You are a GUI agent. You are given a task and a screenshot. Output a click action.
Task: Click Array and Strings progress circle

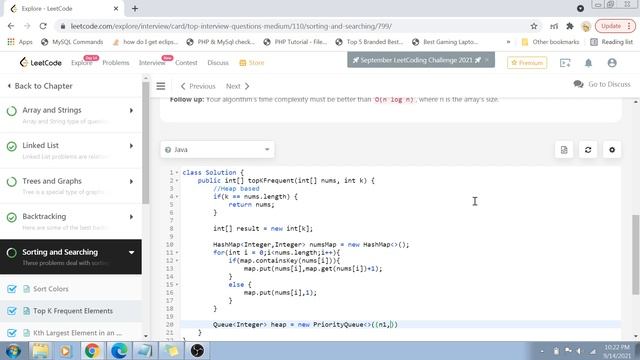12,111
